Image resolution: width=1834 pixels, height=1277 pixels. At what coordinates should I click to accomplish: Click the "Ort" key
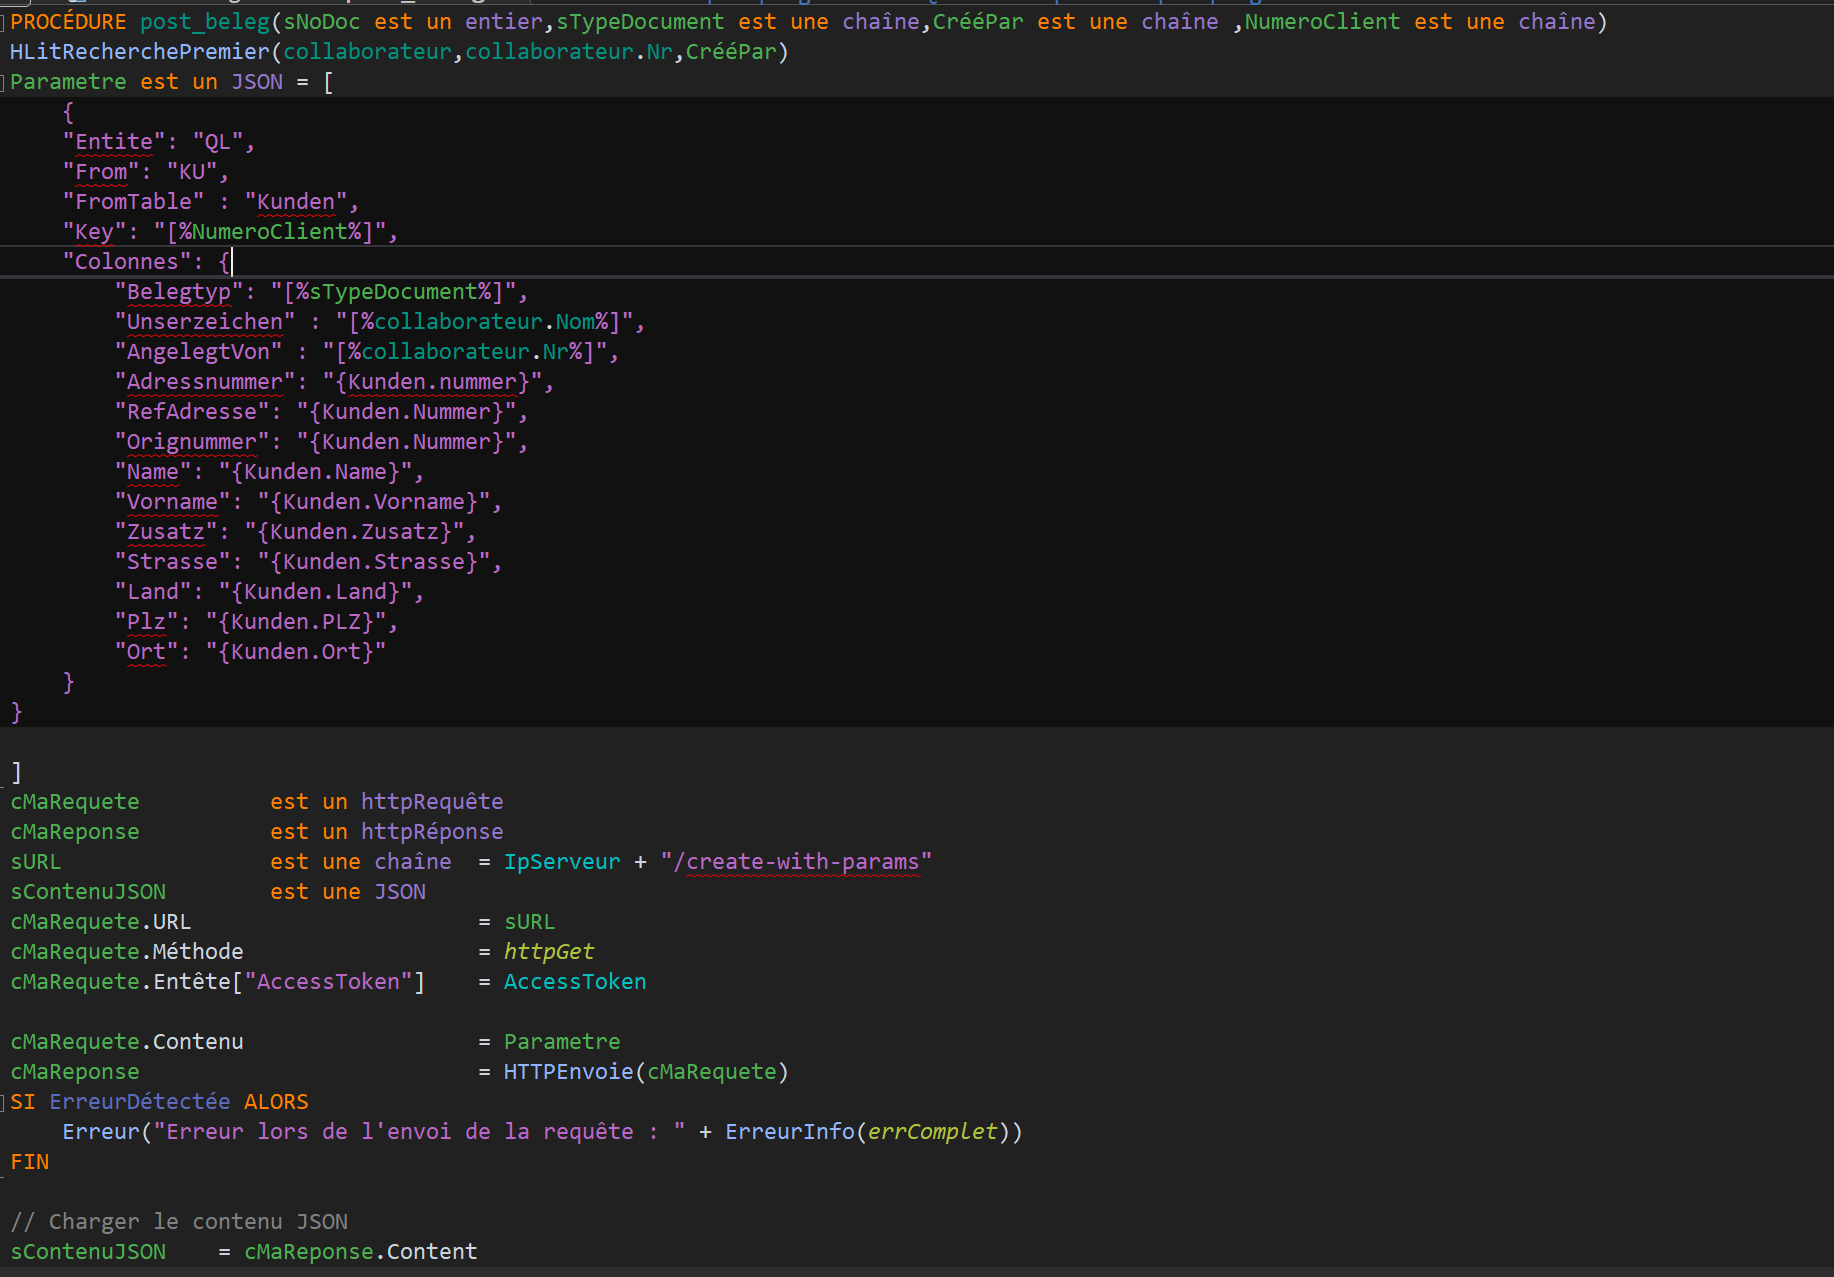pos(146,652)
